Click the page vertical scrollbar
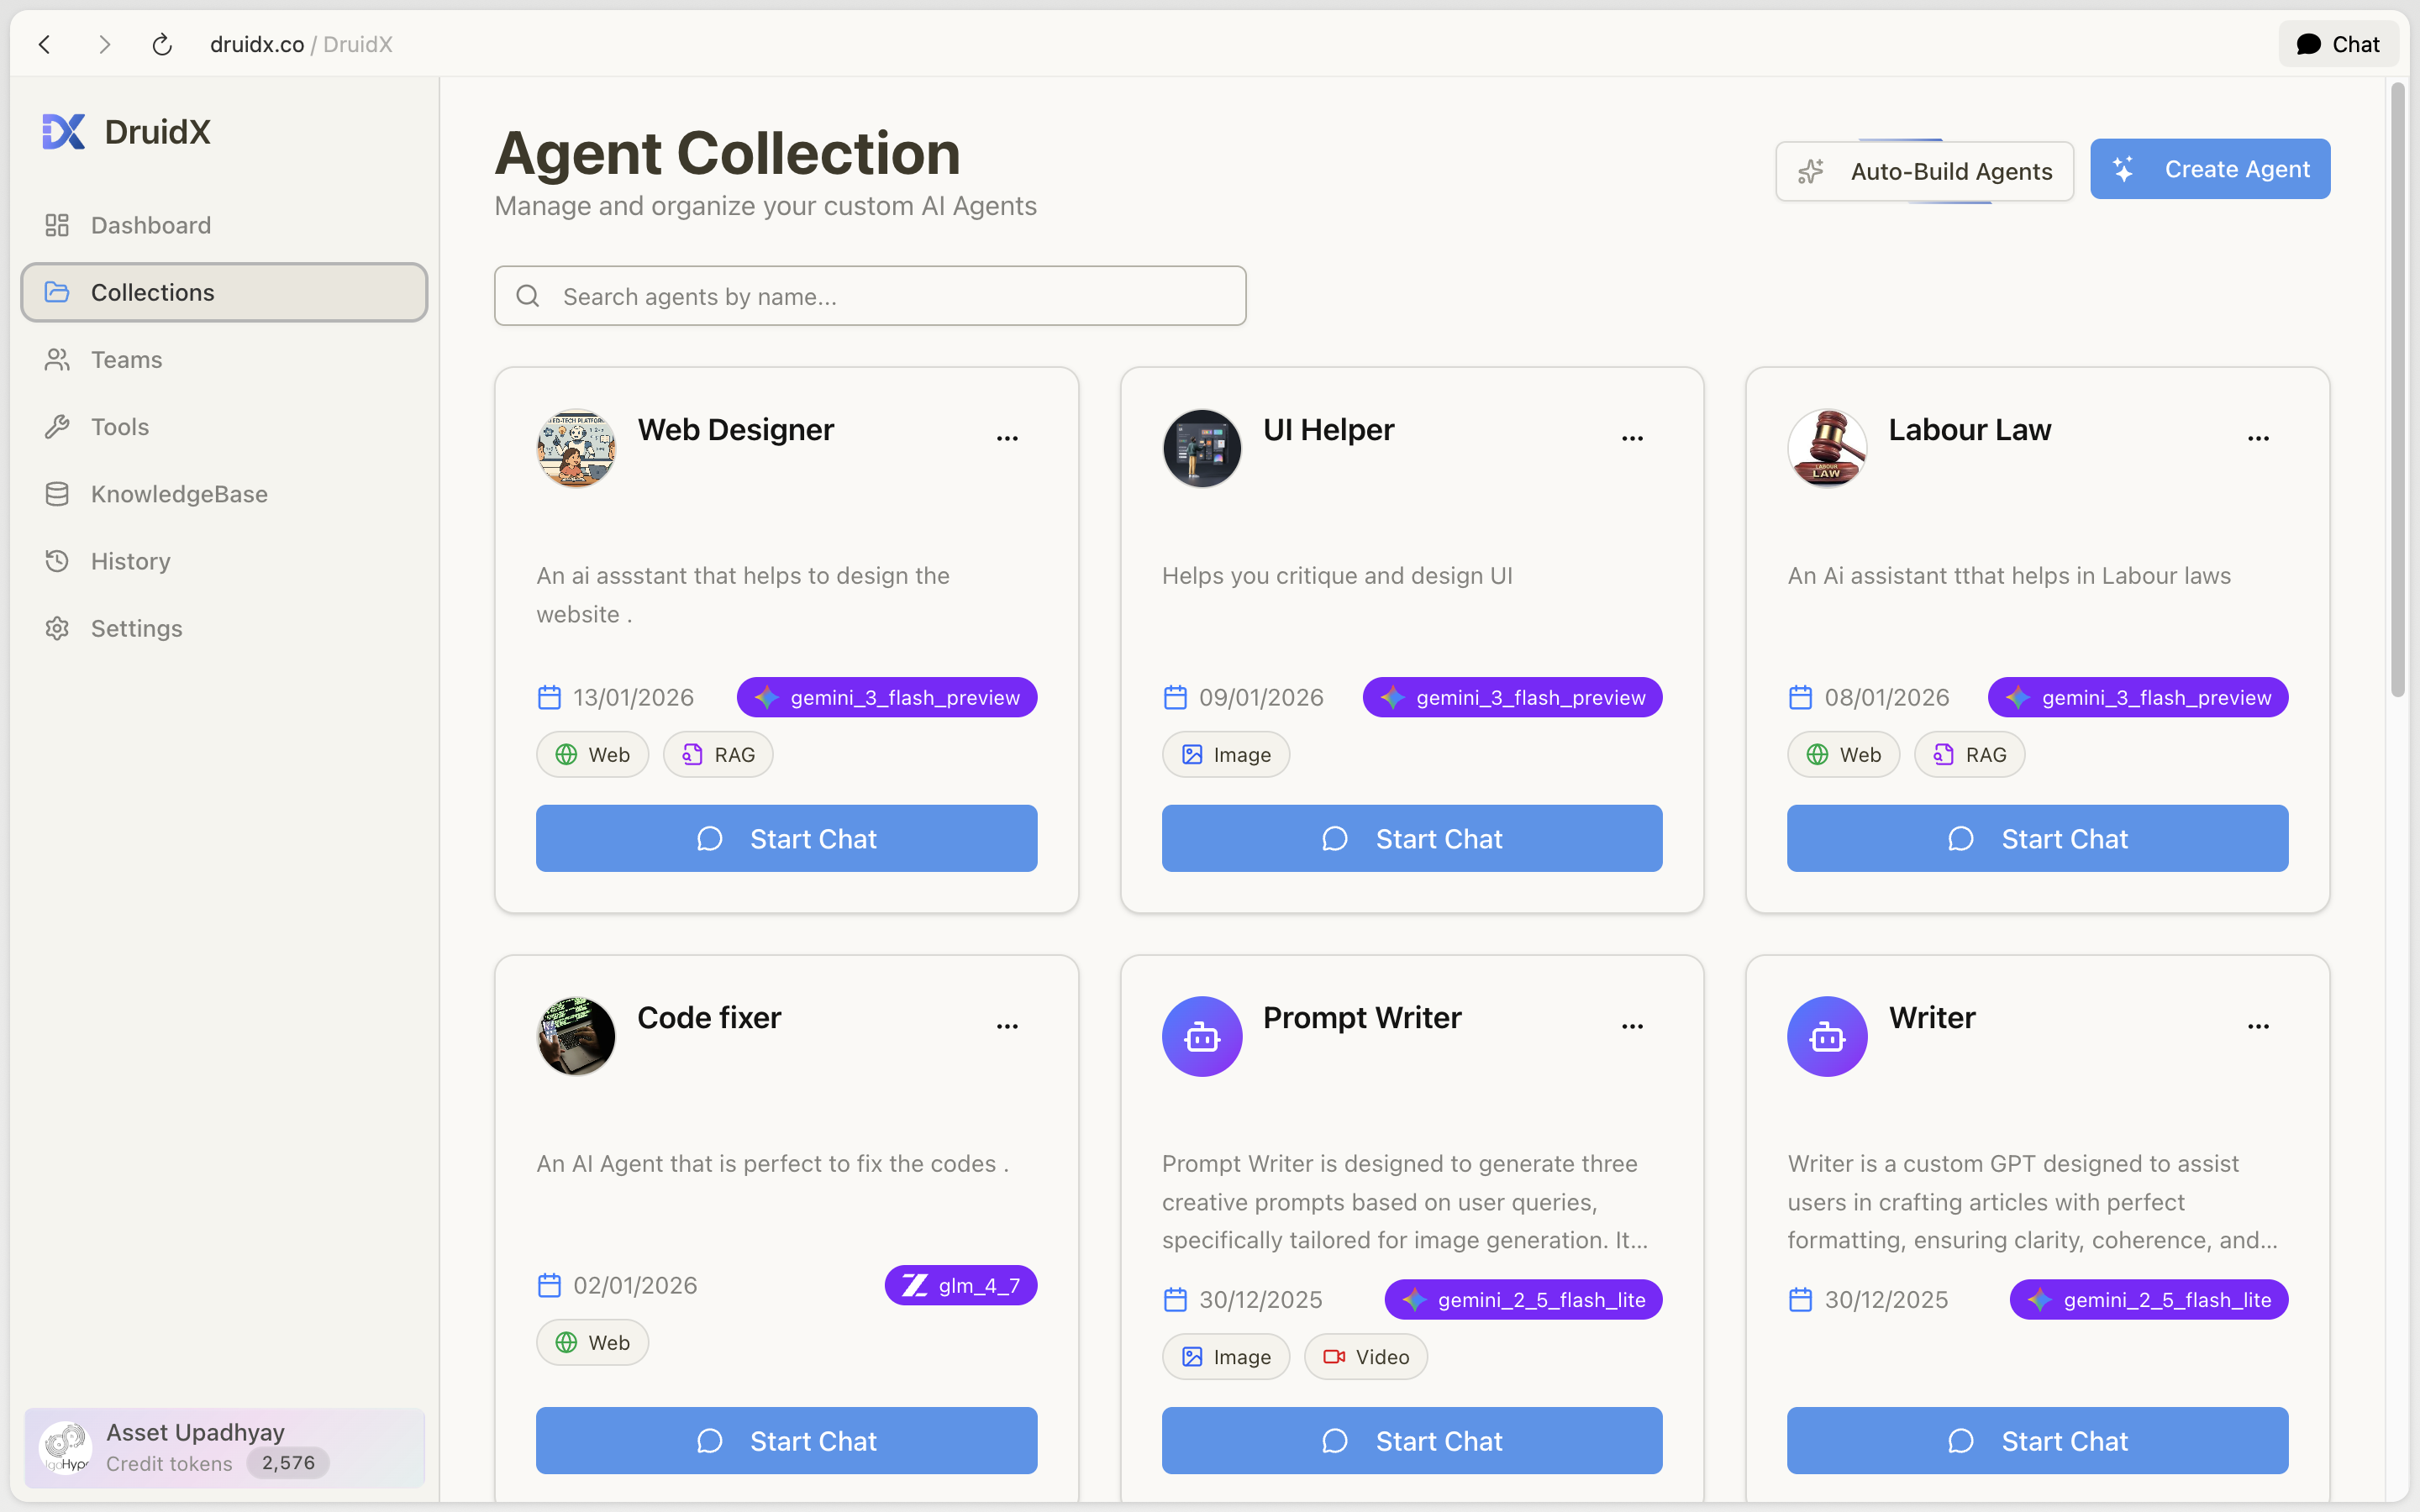 click(2397, 390)
